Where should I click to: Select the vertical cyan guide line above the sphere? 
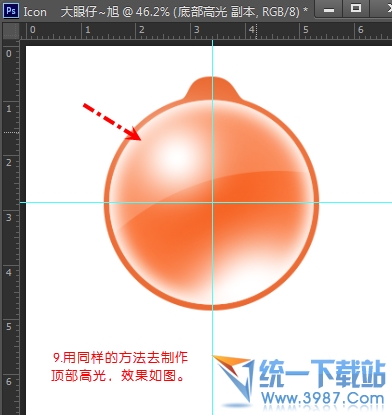(213, 59)
